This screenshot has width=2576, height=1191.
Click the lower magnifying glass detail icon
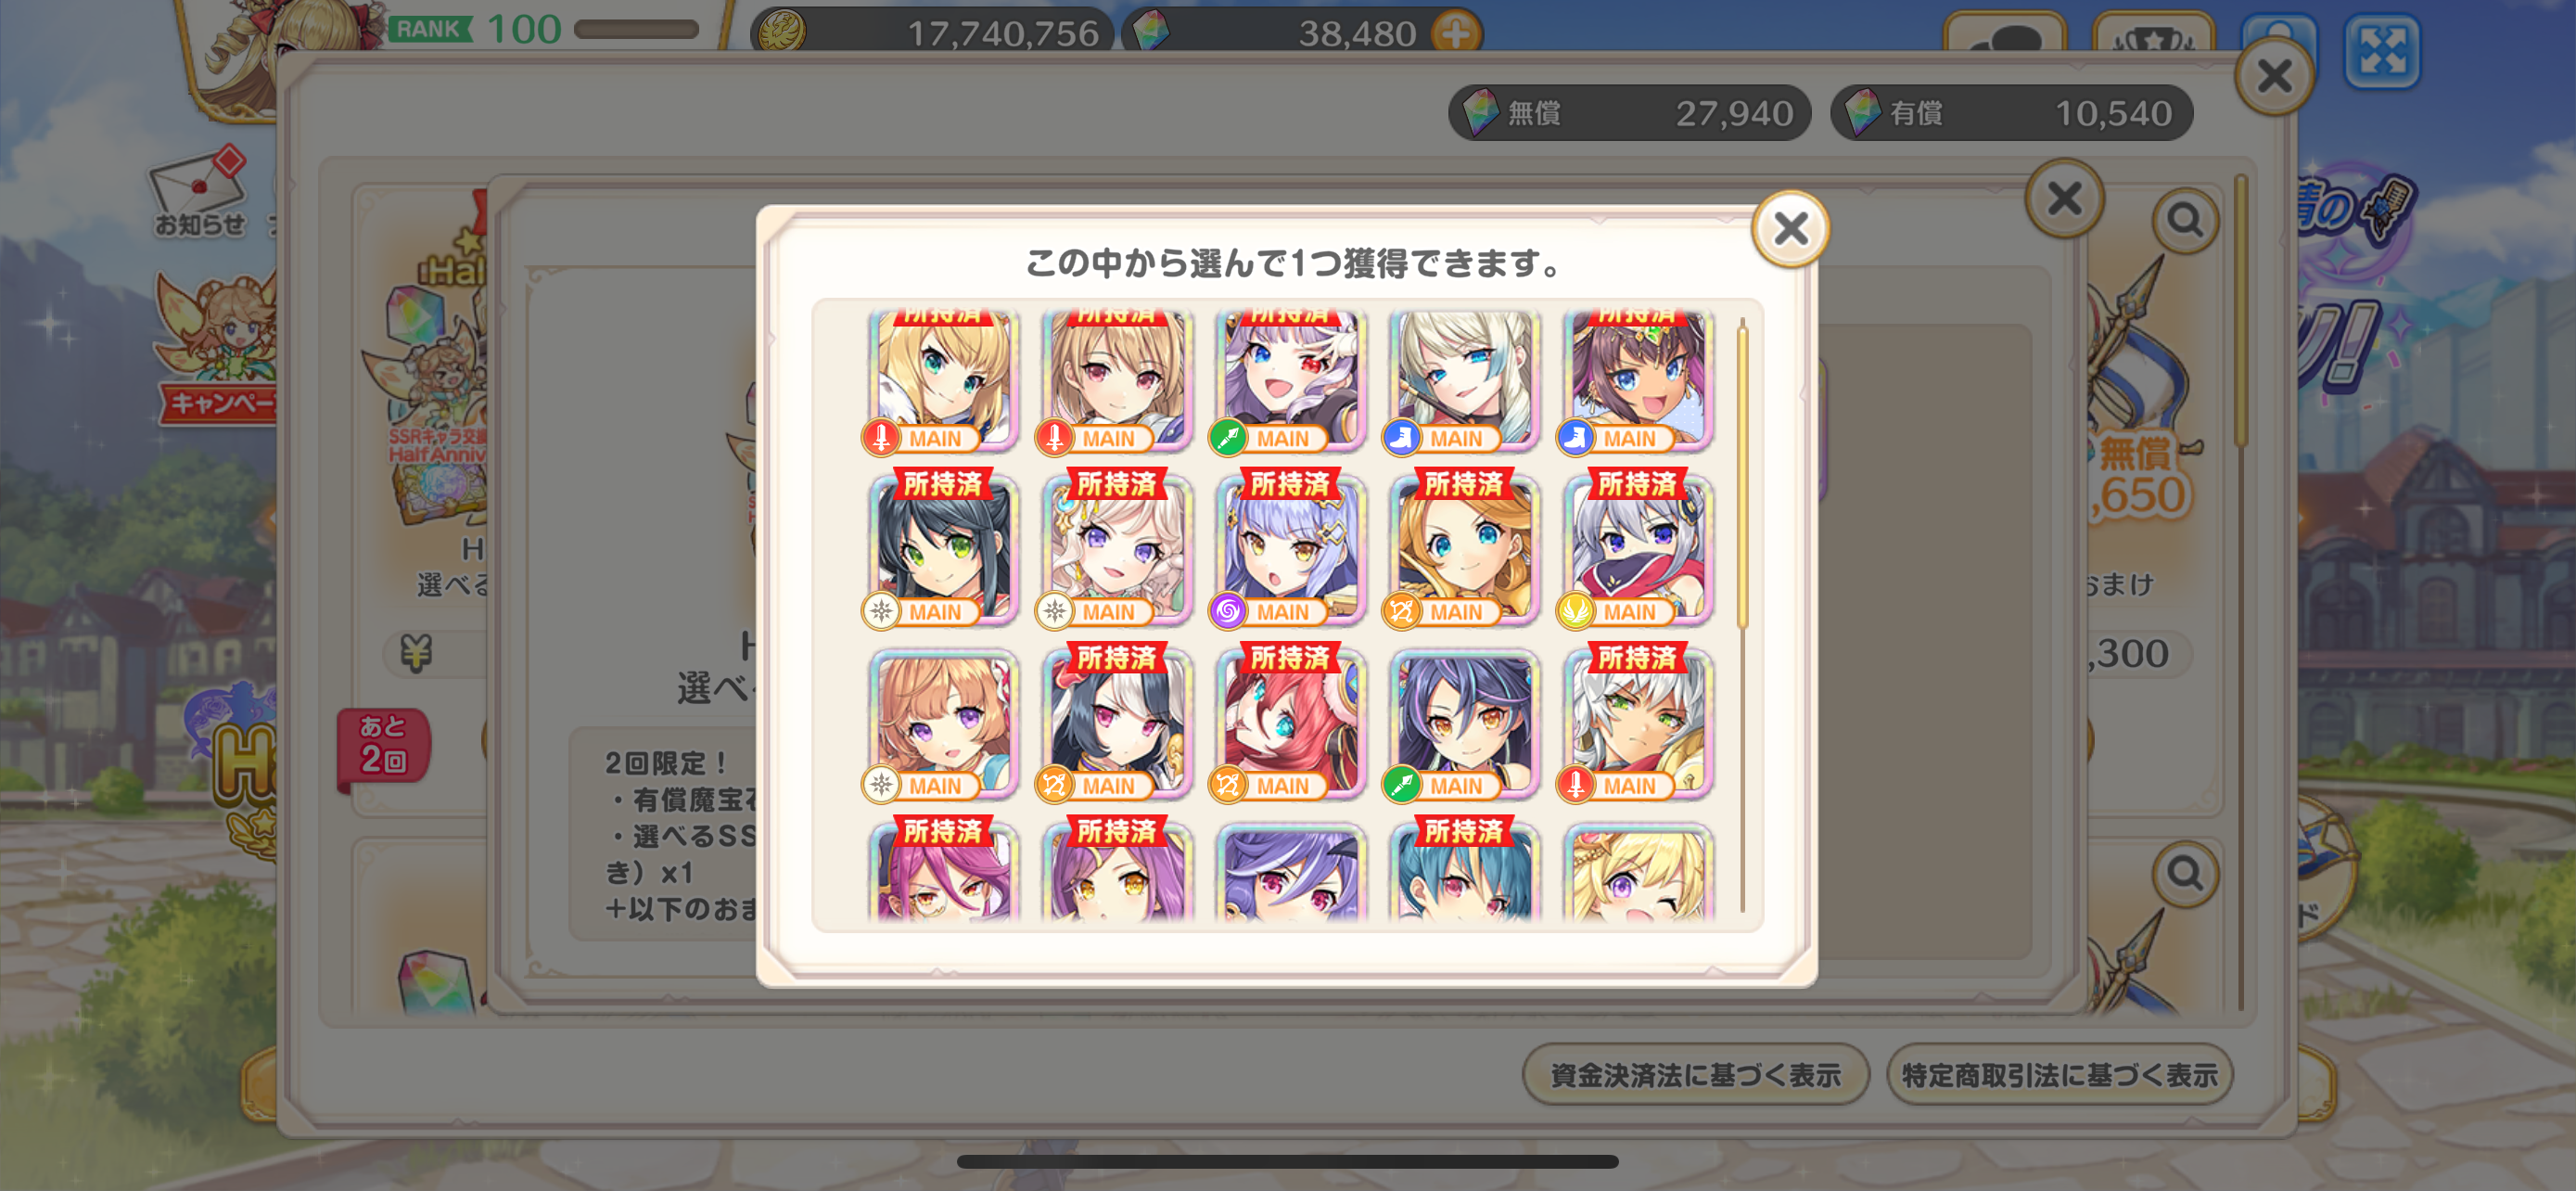pos(2185,874)
